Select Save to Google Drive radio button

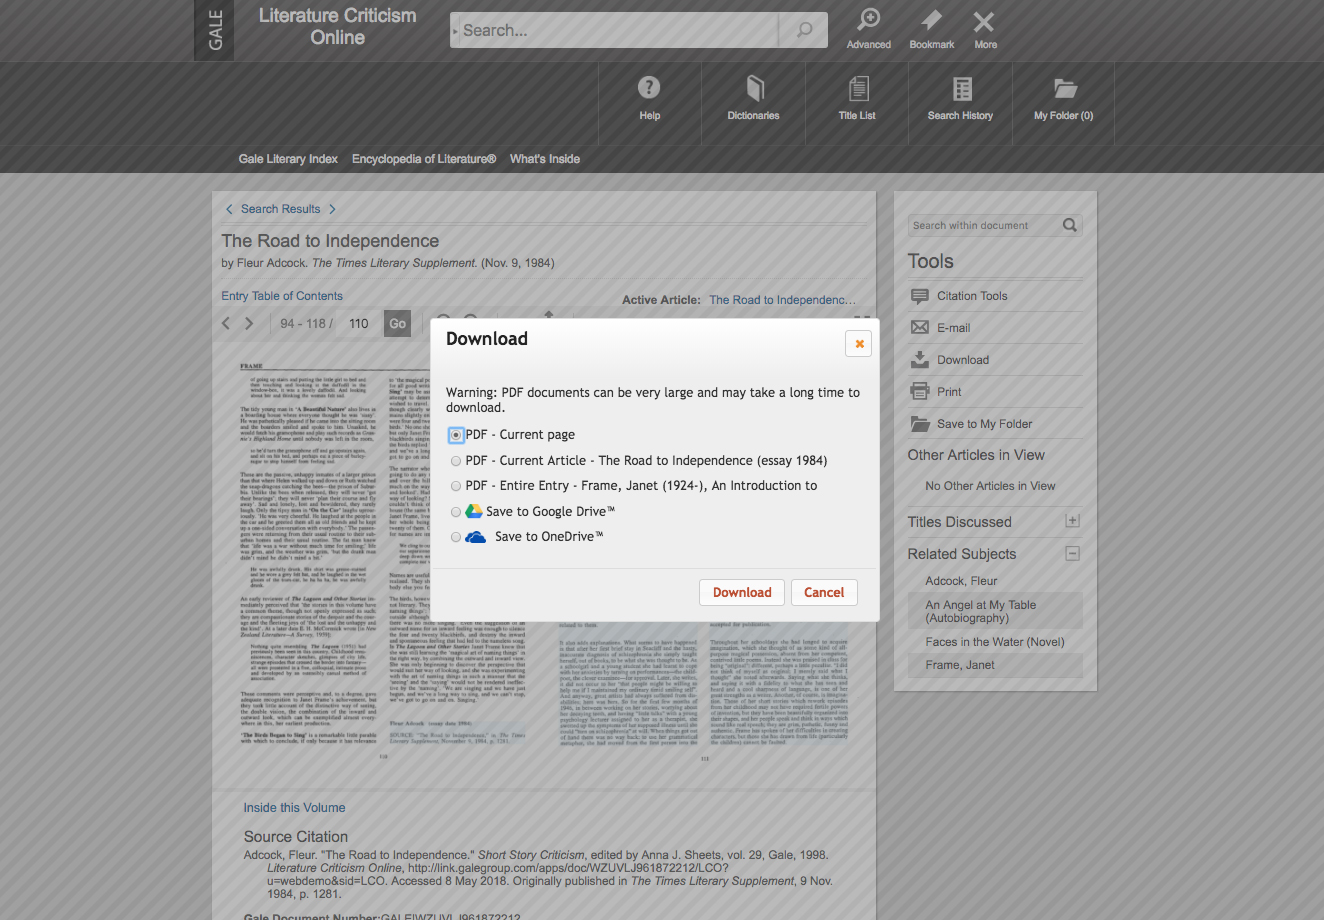pyautogui.click(x=456, y=512)
